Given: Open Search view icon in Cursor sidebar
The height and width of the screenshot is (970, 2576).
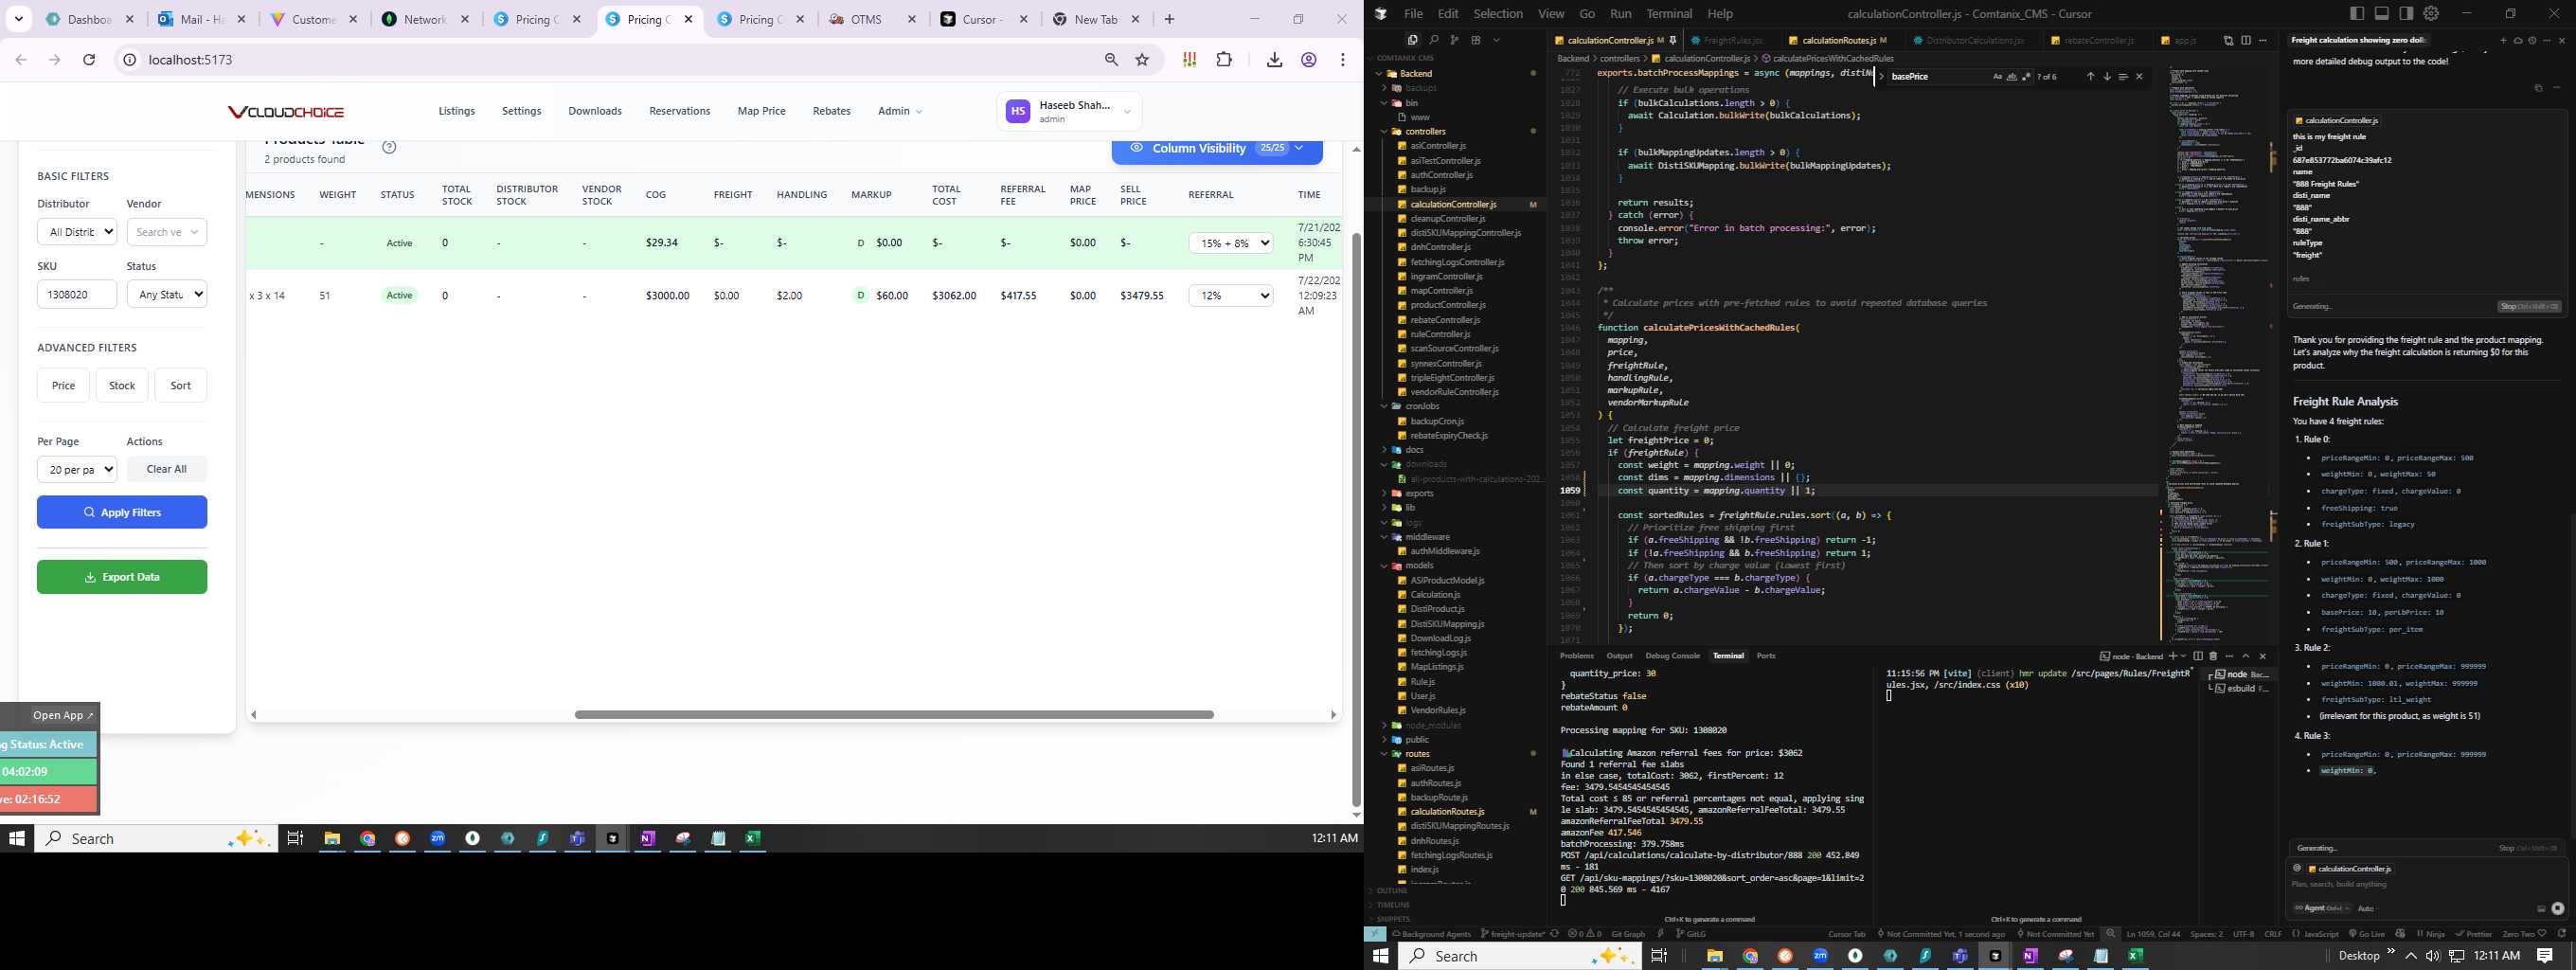Looking at the screenshot, I should (1433, 40).
